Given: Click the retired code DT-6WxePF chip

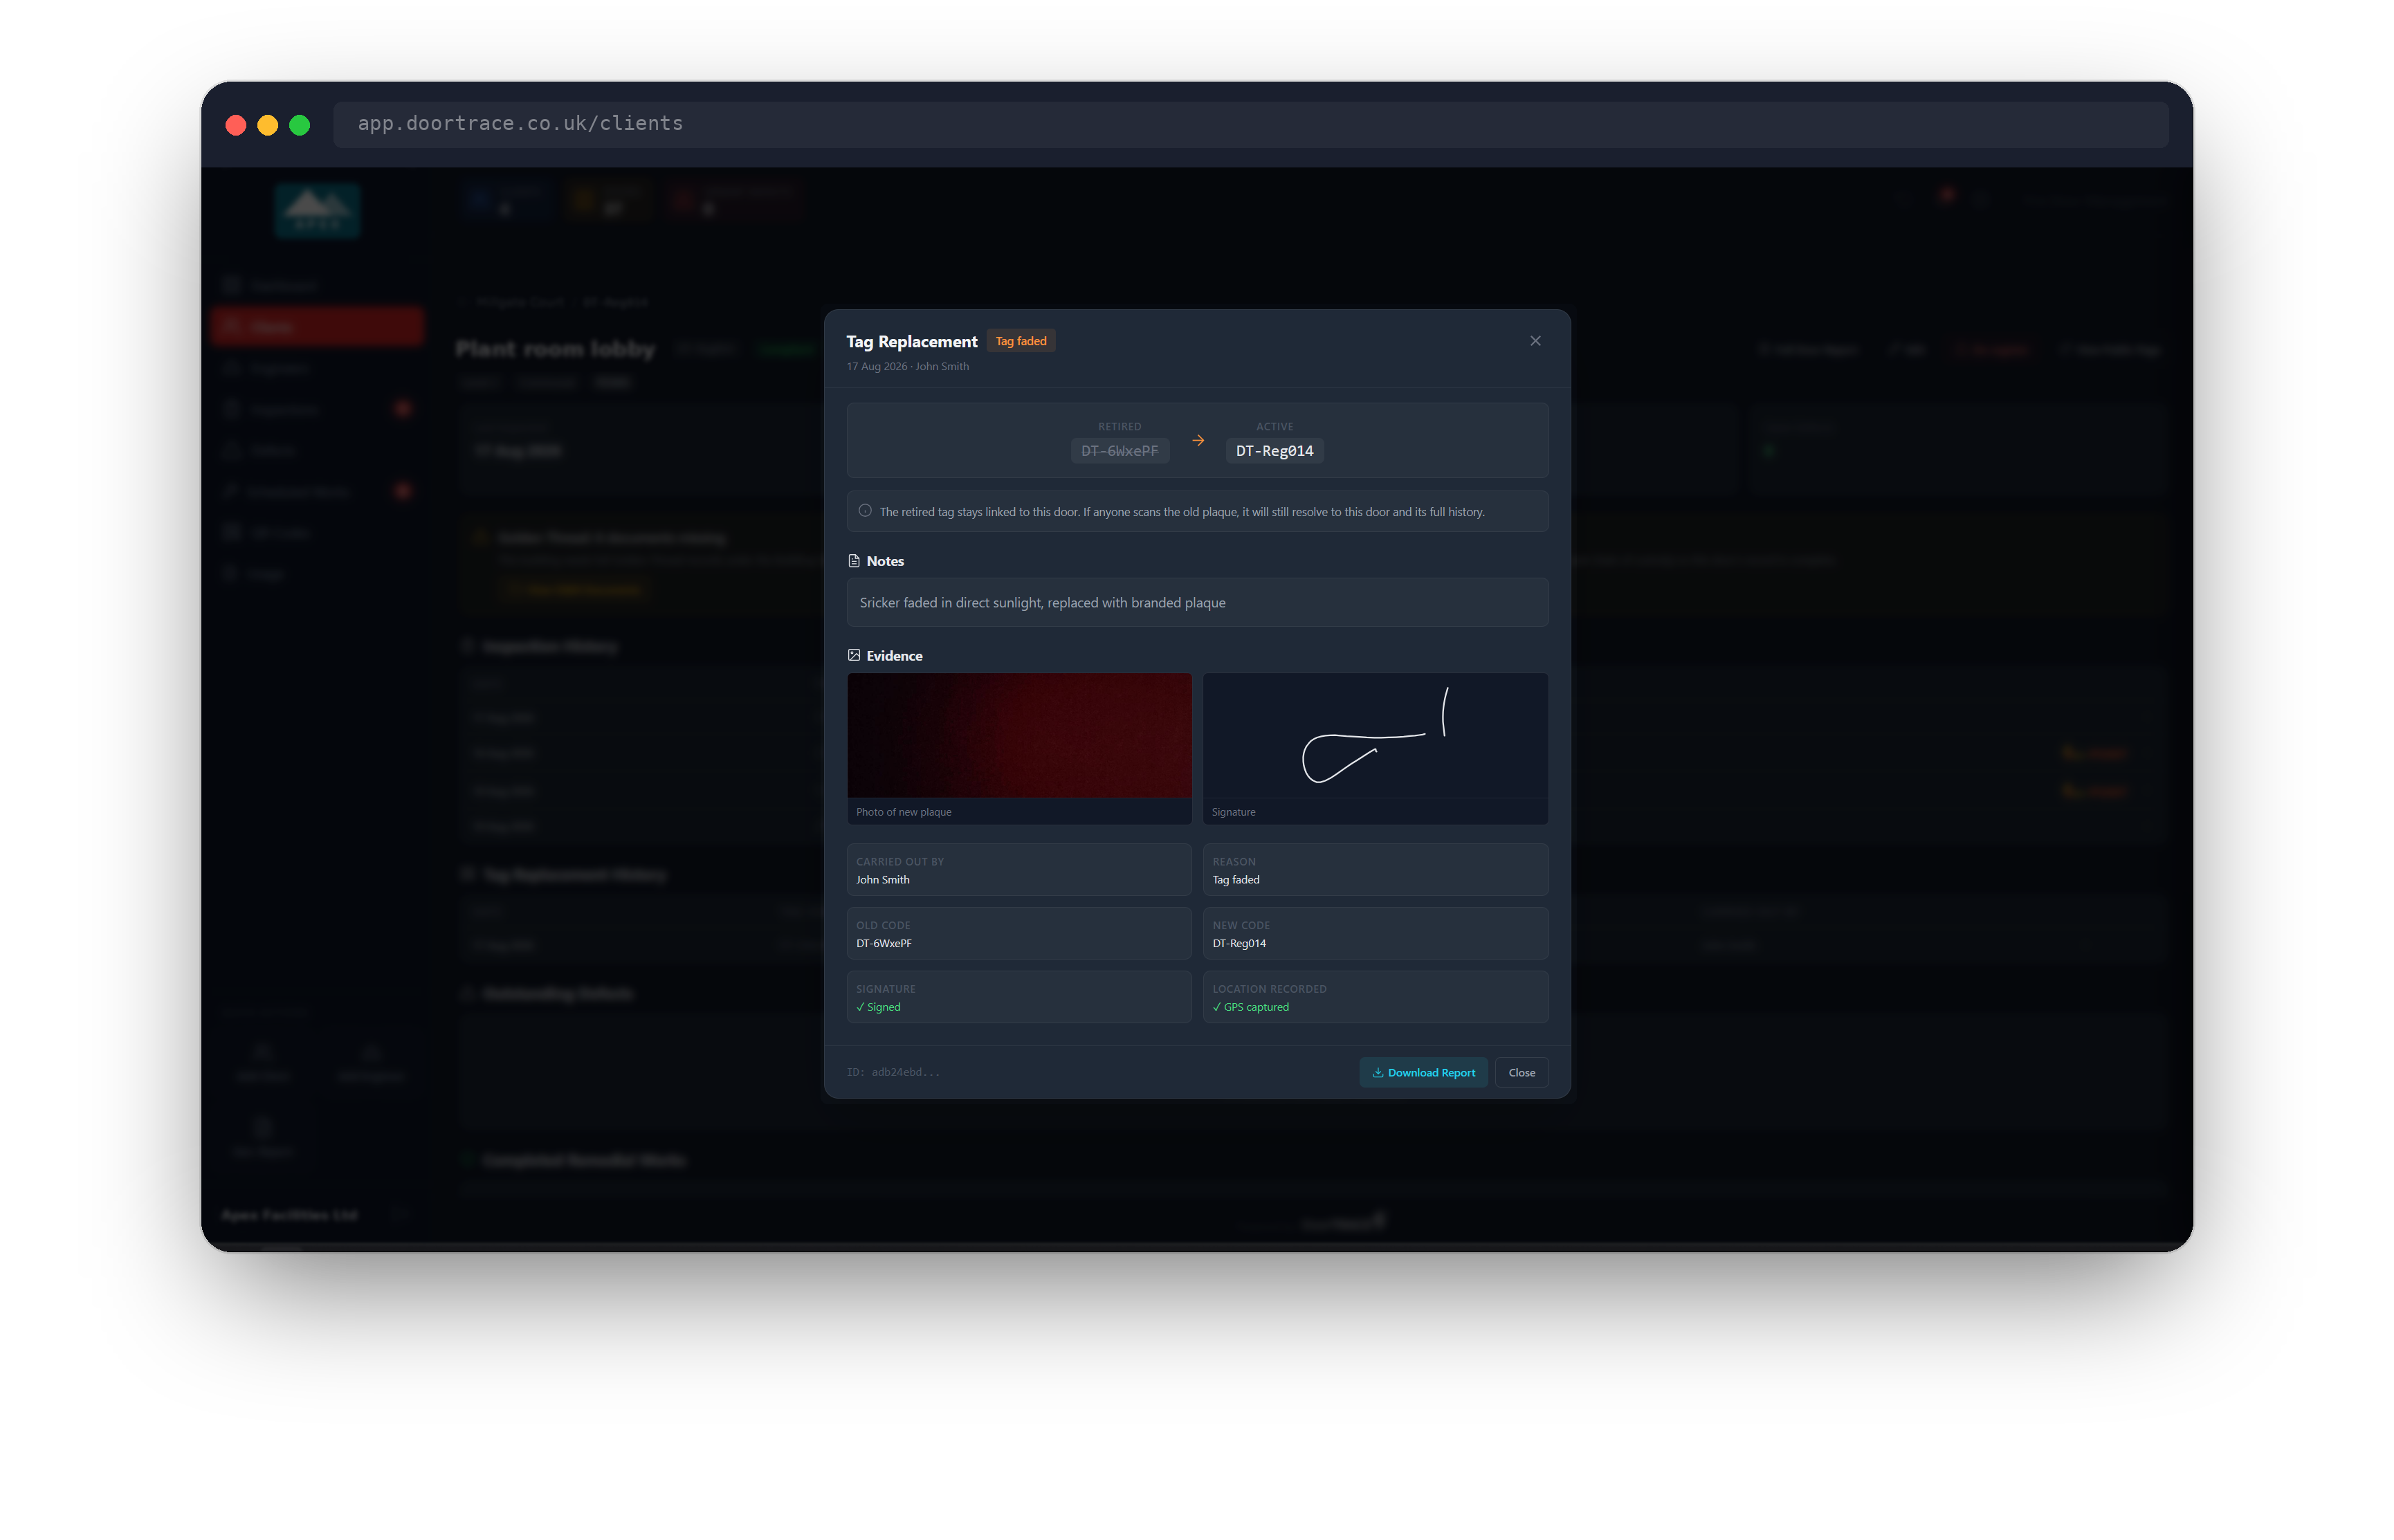Looking at the screenshot, I should point(1119,451).
